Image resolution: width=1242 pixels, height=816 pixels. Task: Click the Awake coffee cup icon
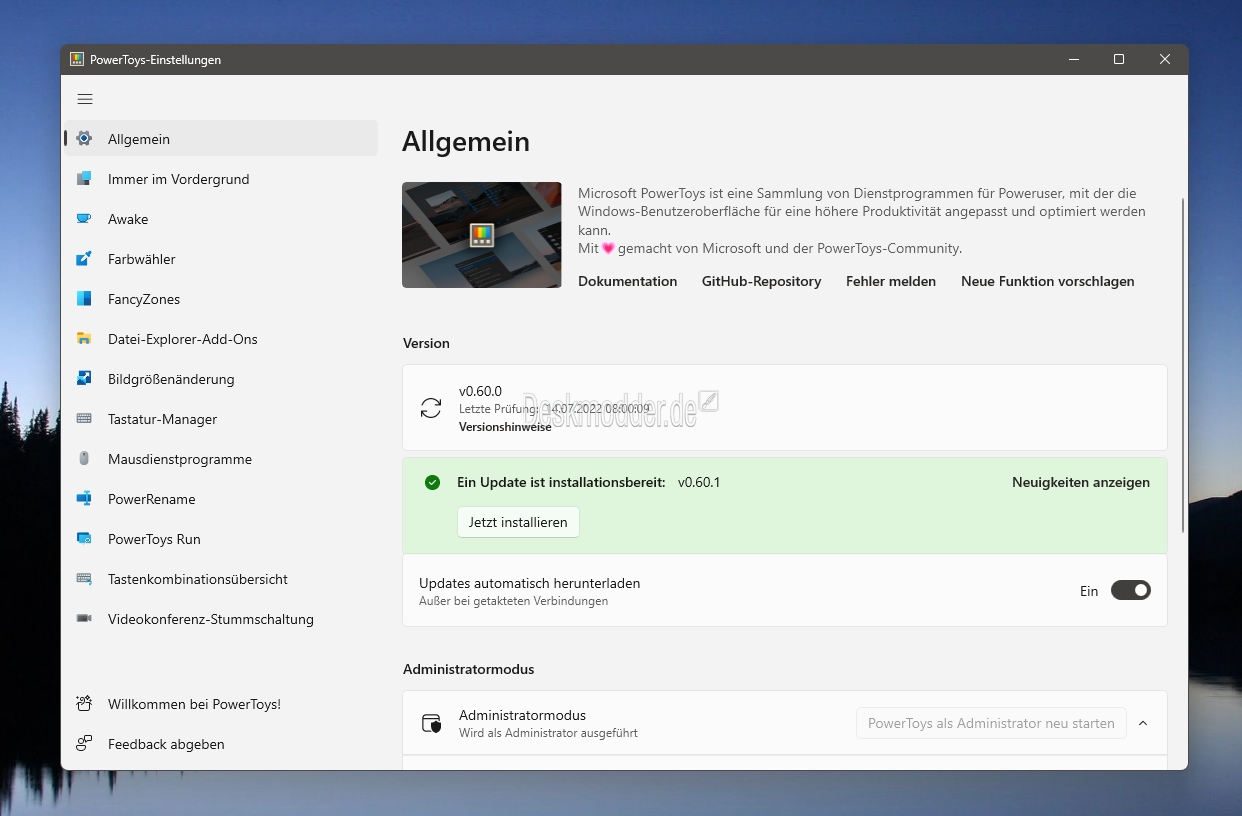[84, 219]
